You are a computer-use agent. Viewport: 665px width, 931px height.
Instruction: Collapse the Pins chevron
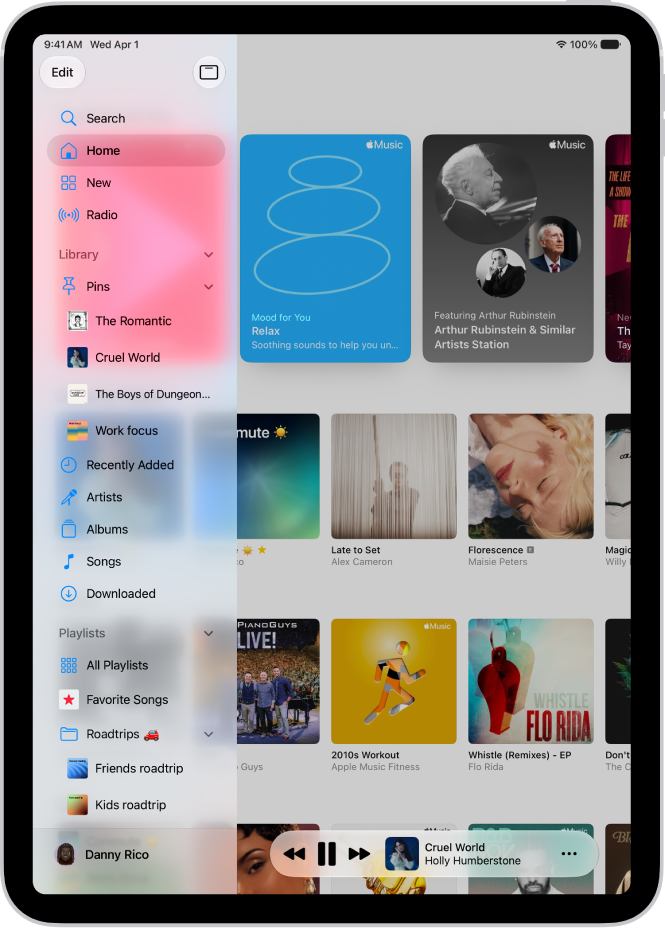coord(208,287)
